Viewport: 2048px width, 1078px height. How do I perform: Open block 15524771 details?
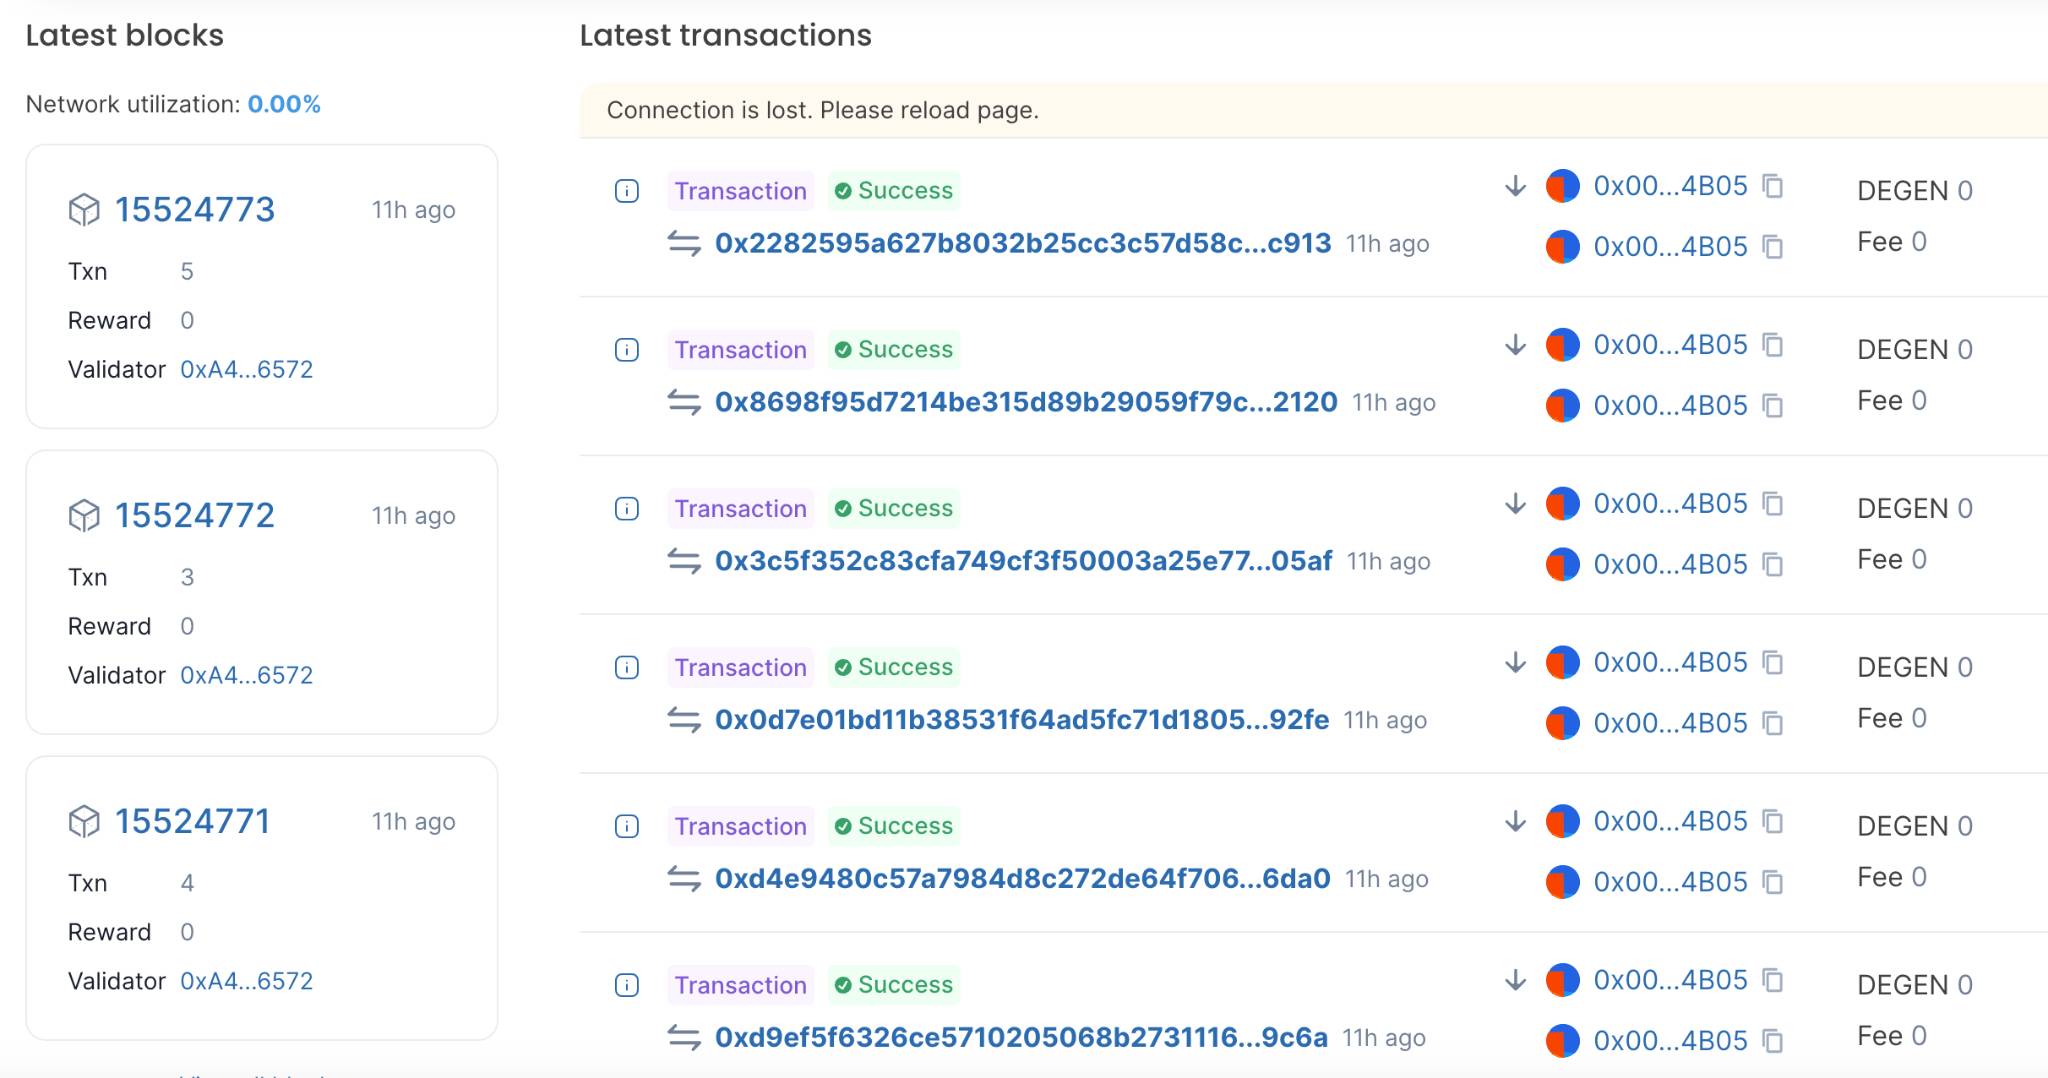point(192,822)
